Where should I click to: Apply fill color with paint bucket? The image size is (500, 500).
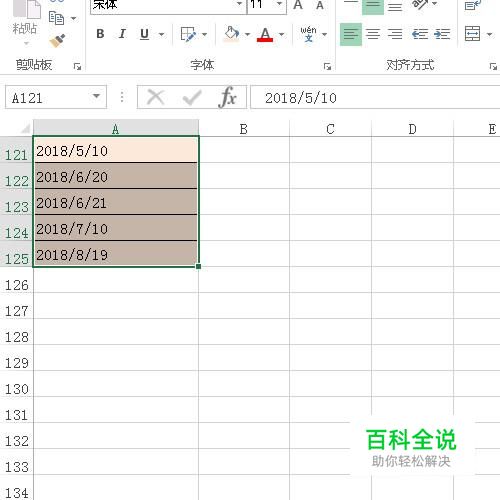(232, 34)
